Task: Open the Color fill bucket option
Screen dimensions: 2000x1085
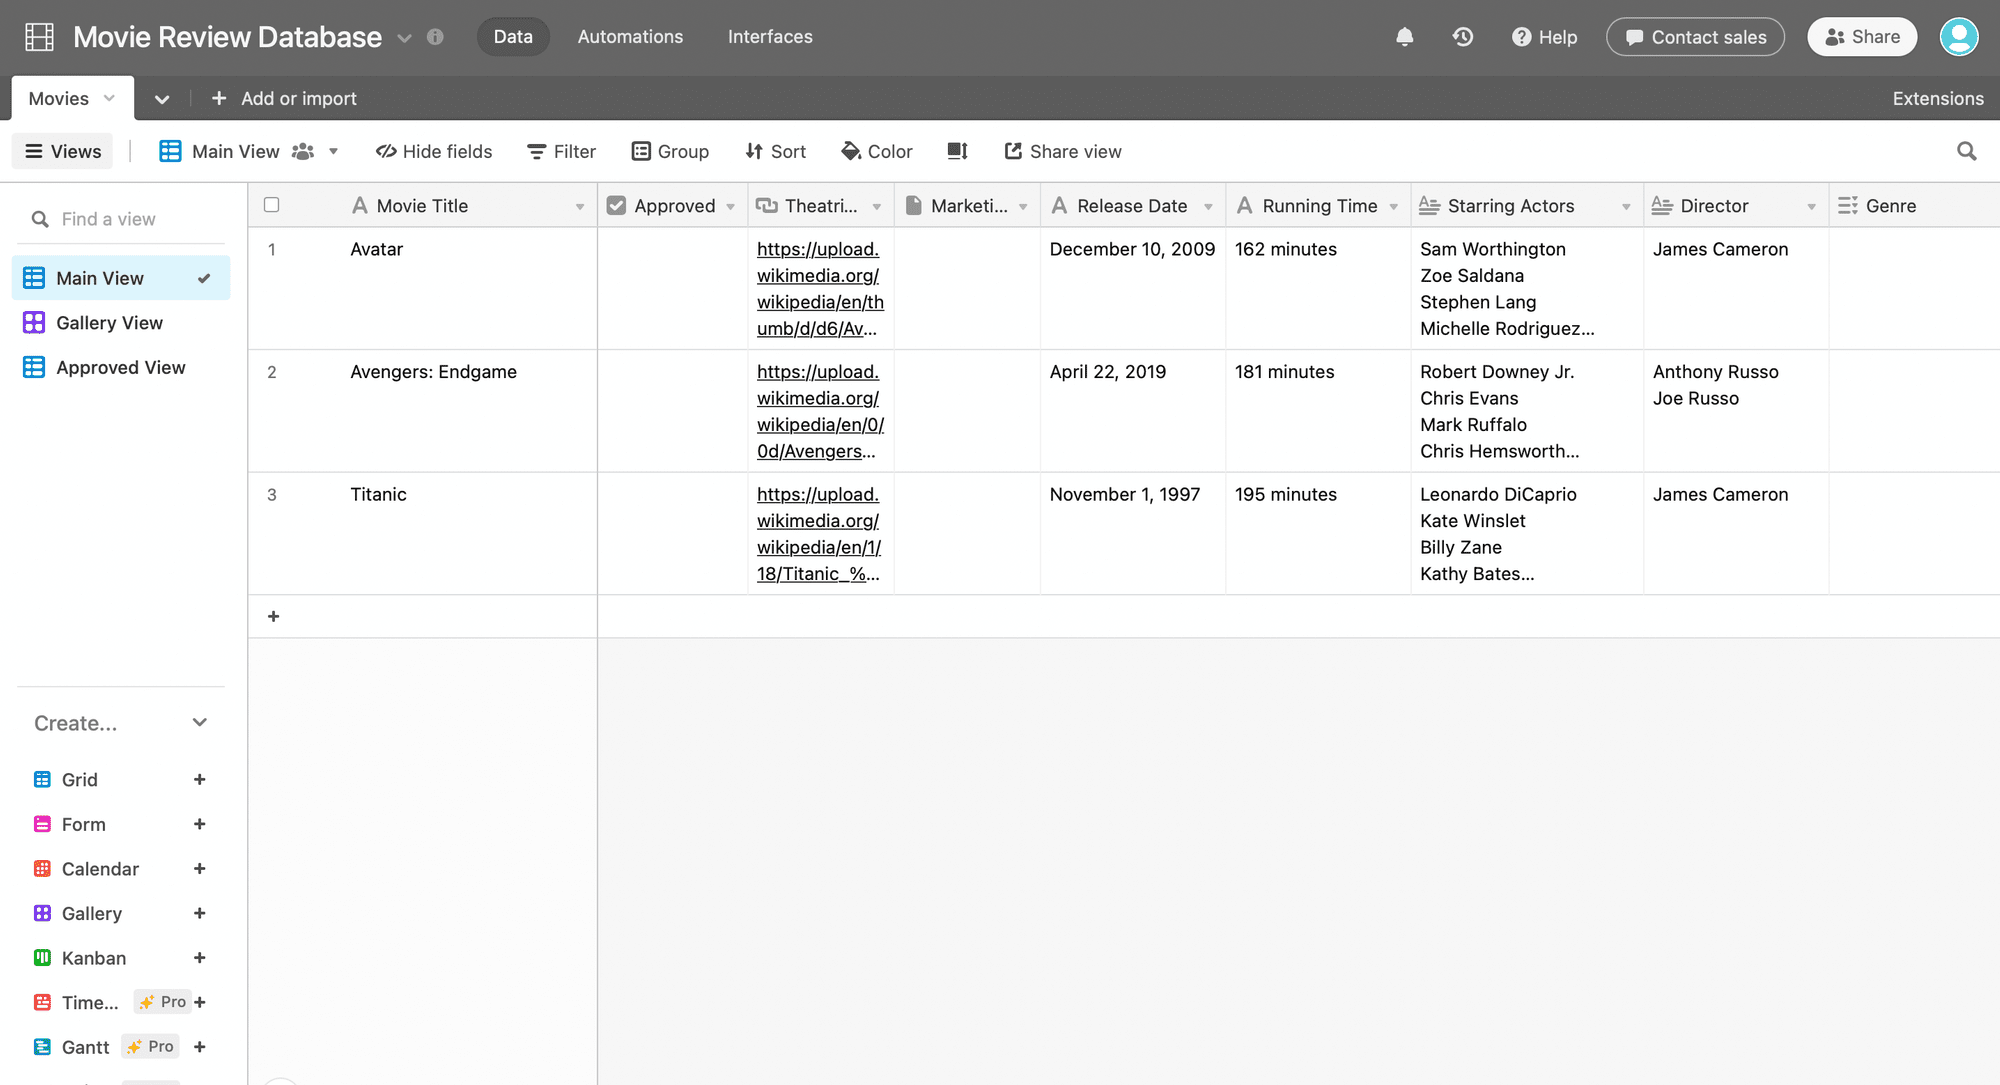Action: click(877, 151)
